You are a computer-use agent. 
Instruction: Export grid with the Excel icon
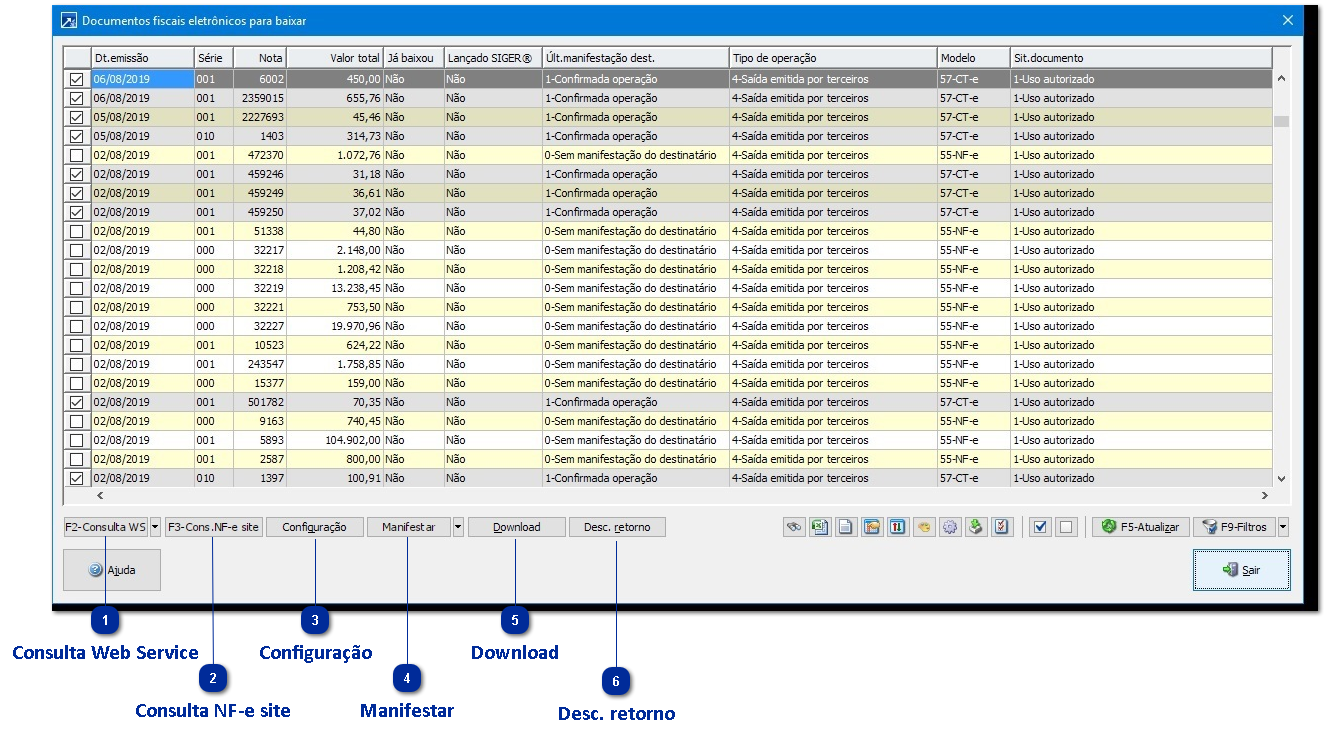tap(821, 527)
